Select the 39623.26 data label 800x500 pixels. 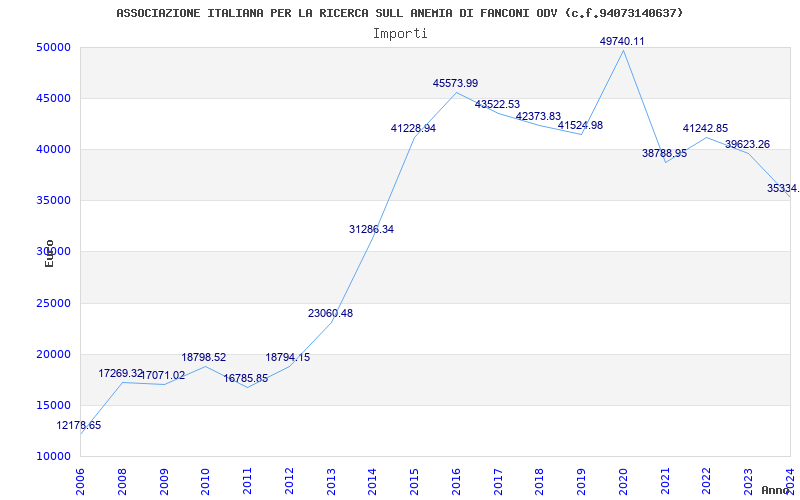pyautogui.click(x=747, y=144)
